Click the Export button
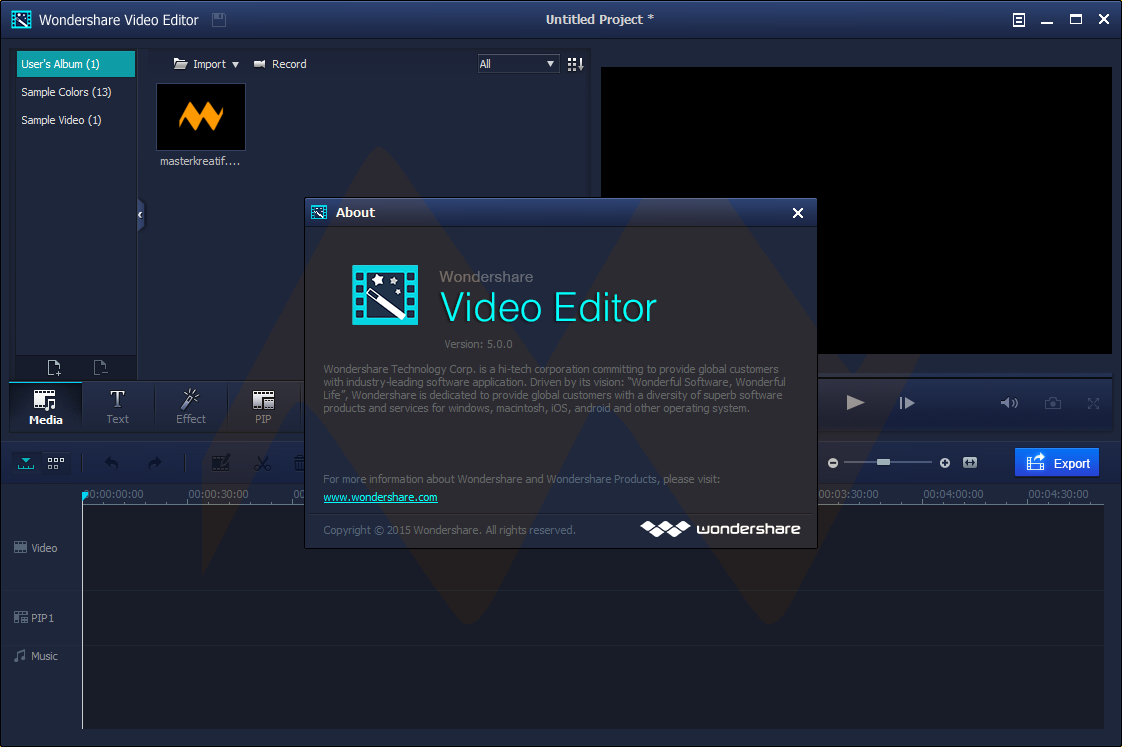The width and height of the screenshot is (1122, 747). point(1057,463)
